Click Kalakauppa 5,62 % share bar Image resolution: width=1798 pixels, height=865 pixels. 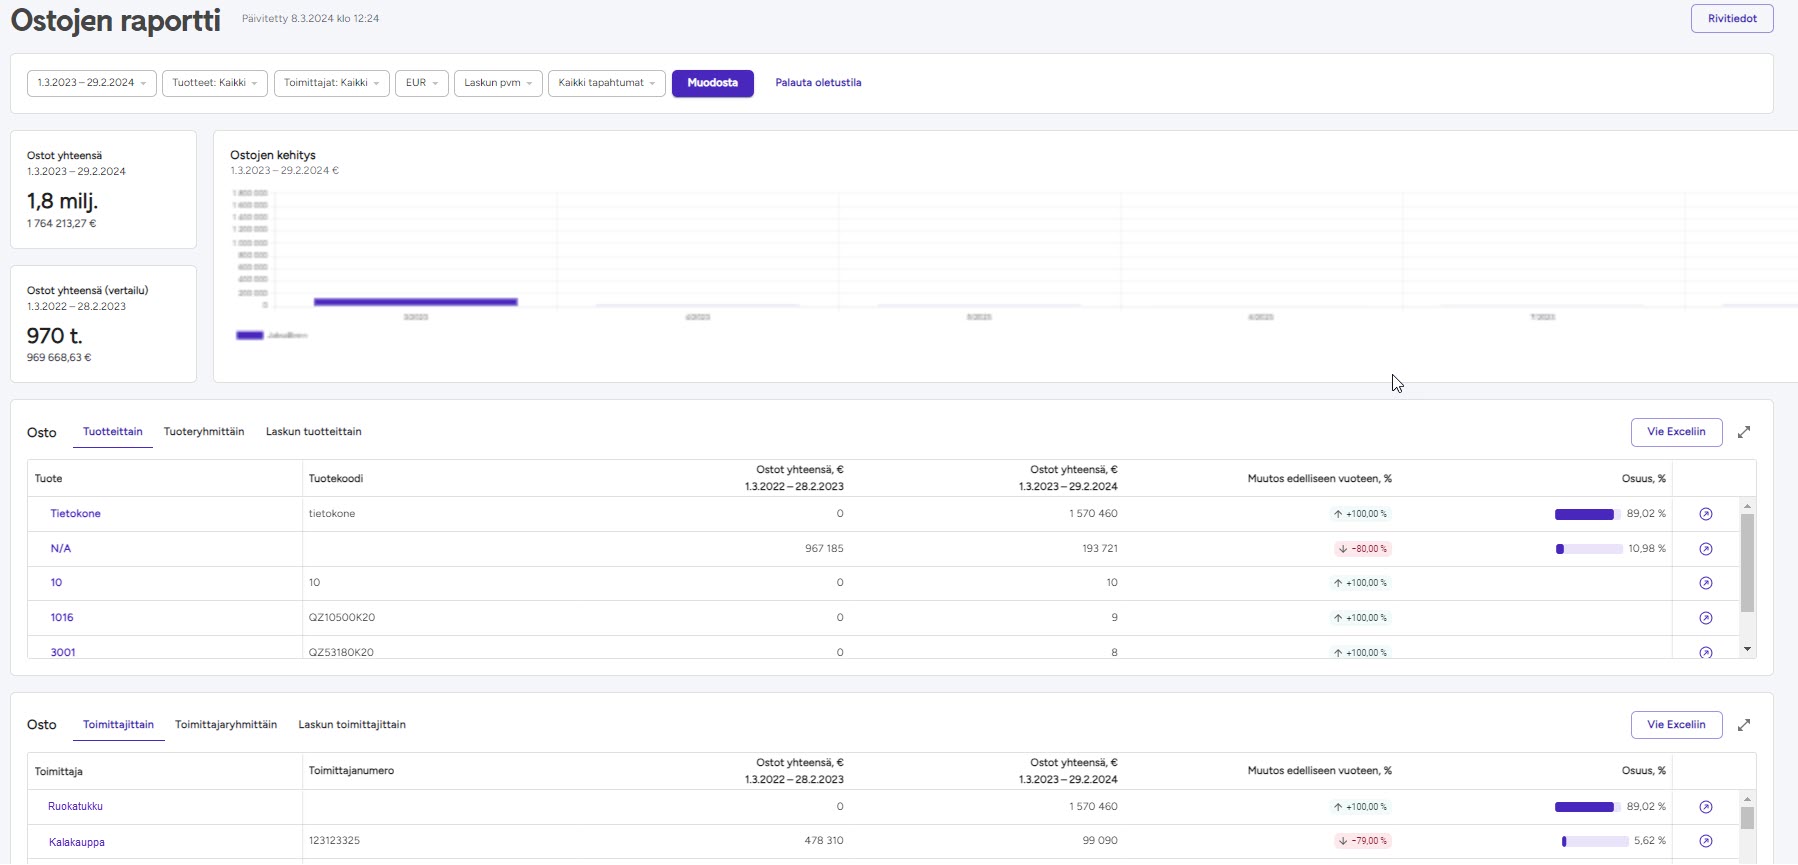(1595, 842)
